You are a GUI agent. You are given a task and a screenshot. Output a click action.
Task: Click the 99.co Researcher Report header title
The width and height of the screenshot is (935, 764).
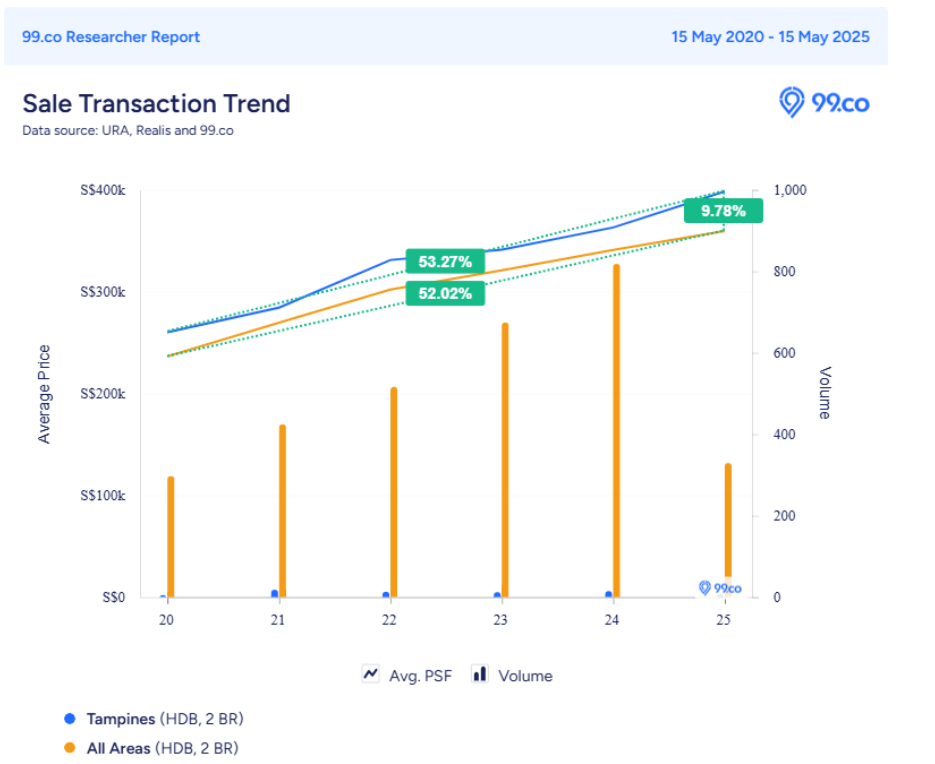tap(111, 37)
